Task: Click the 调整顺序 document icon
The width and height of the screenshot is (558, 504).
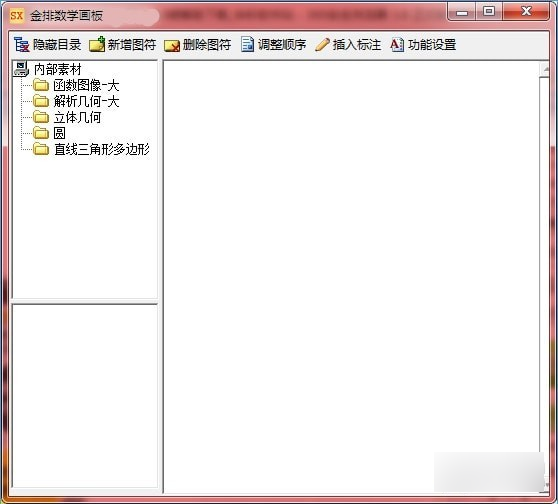Action: point(247,44)
